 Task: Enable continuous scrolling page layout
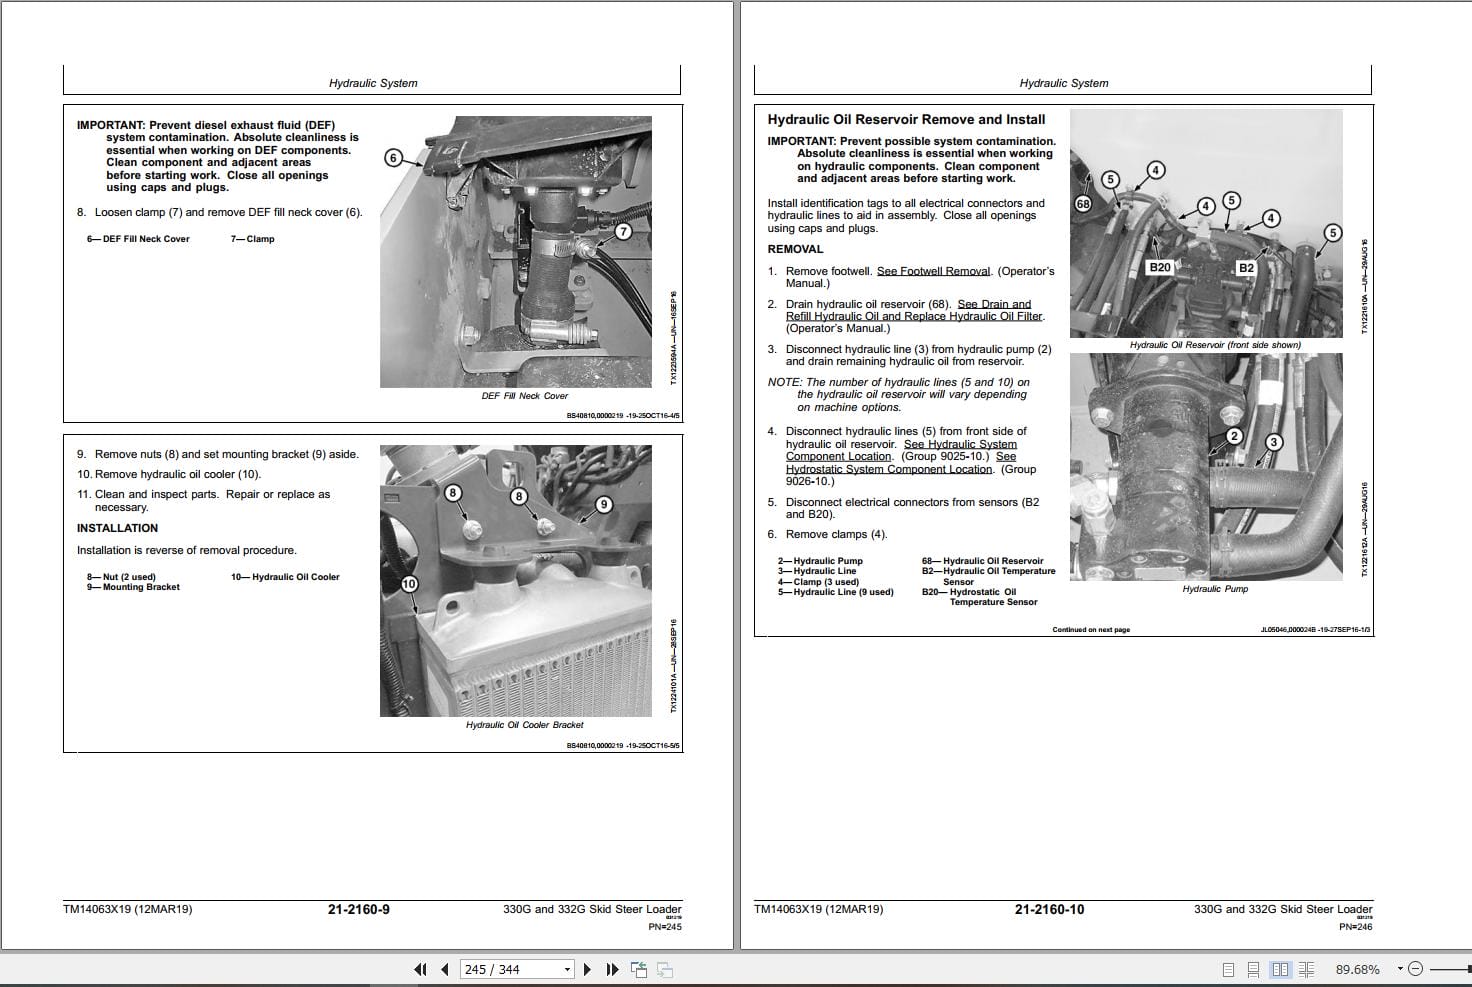(1254, 969)
